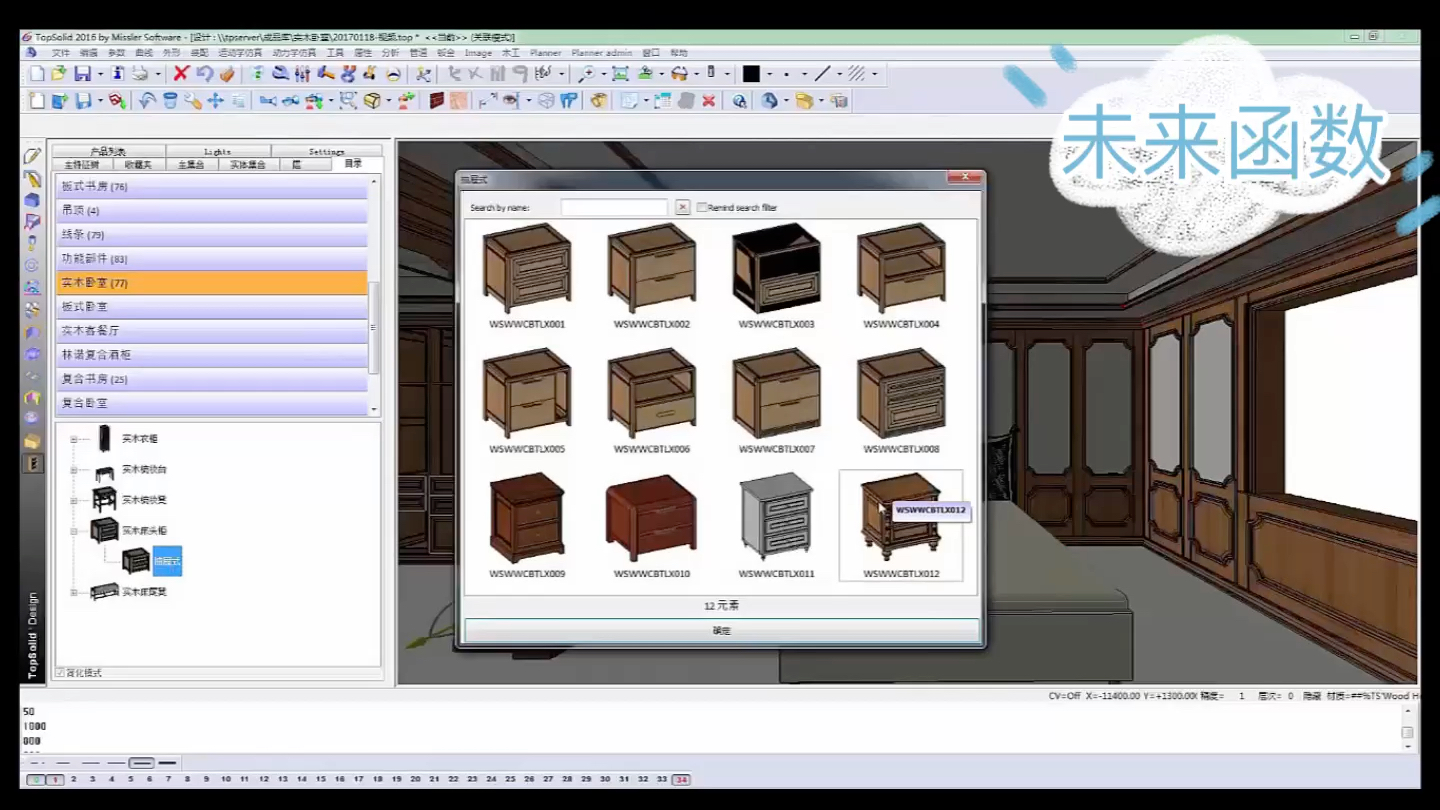Click the magnifier zoom icon in top toolbar
Viewport: 1440px width, 810px height.
coord(587,74)
